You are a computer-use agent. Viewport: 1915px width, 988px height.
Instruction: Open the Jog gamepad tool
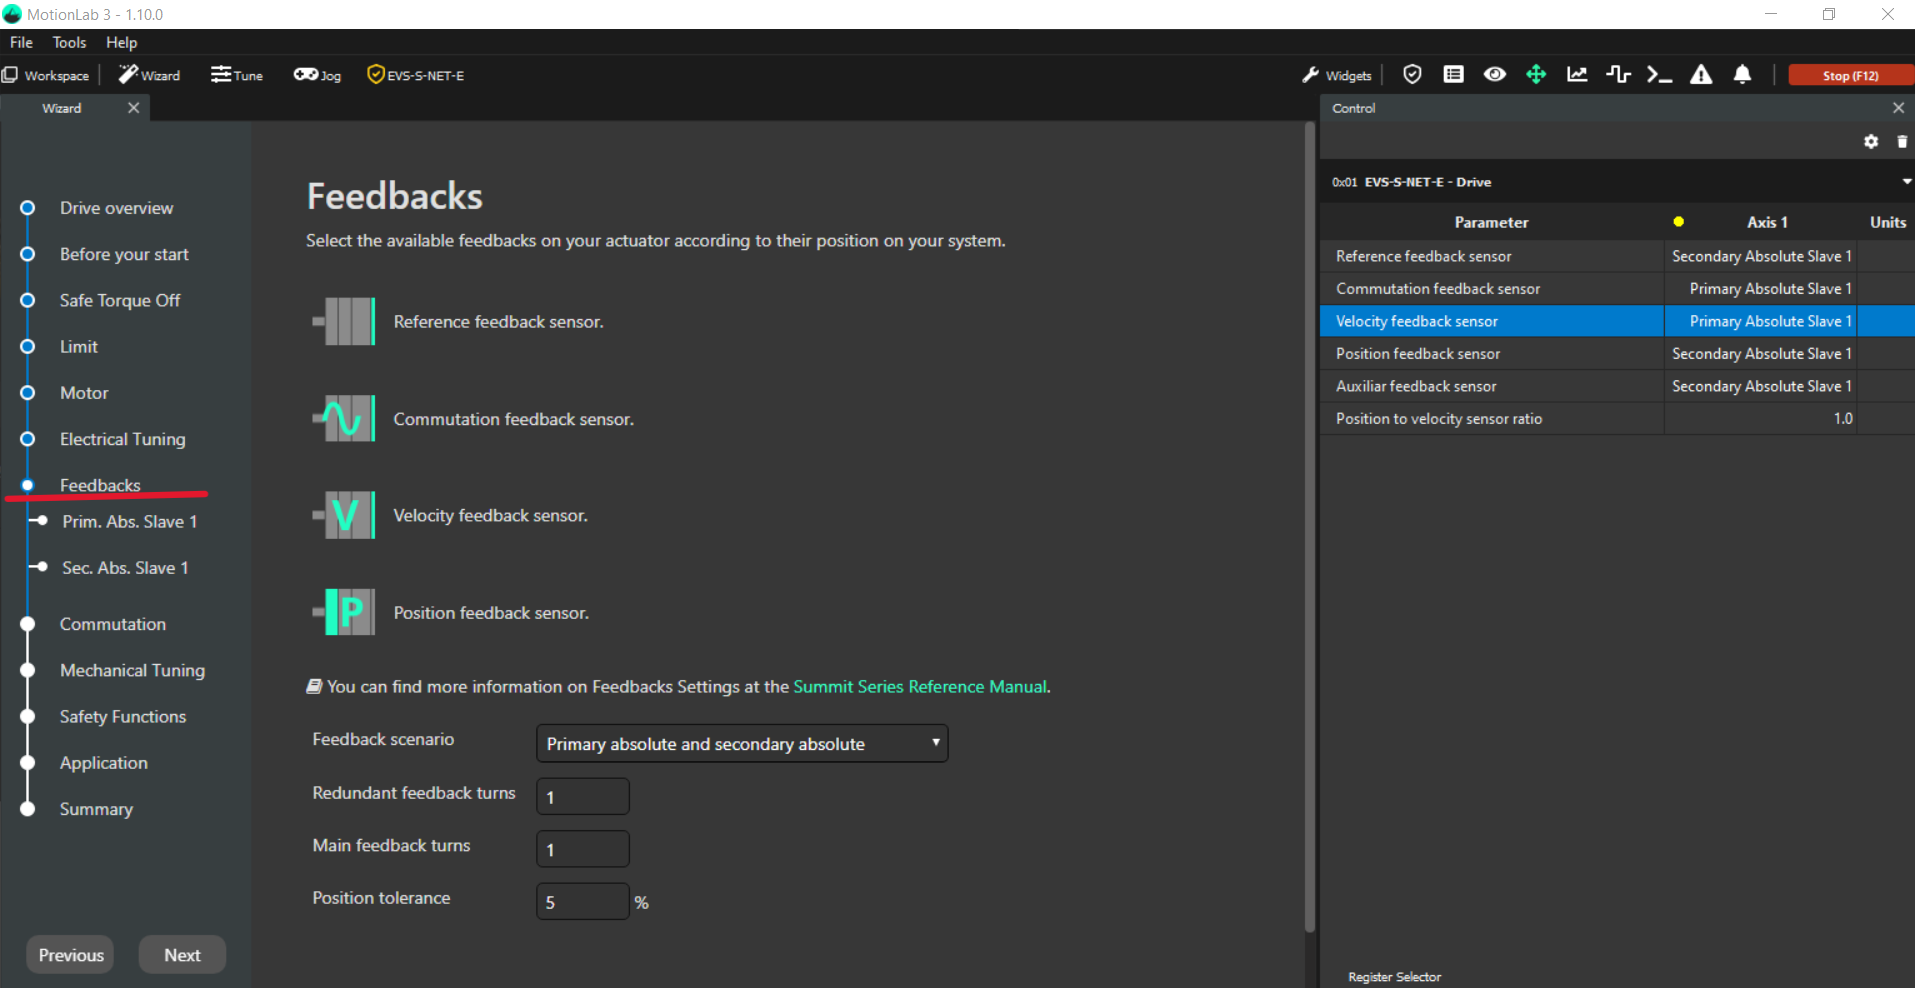pyautogui.click(x=317, y=75)
